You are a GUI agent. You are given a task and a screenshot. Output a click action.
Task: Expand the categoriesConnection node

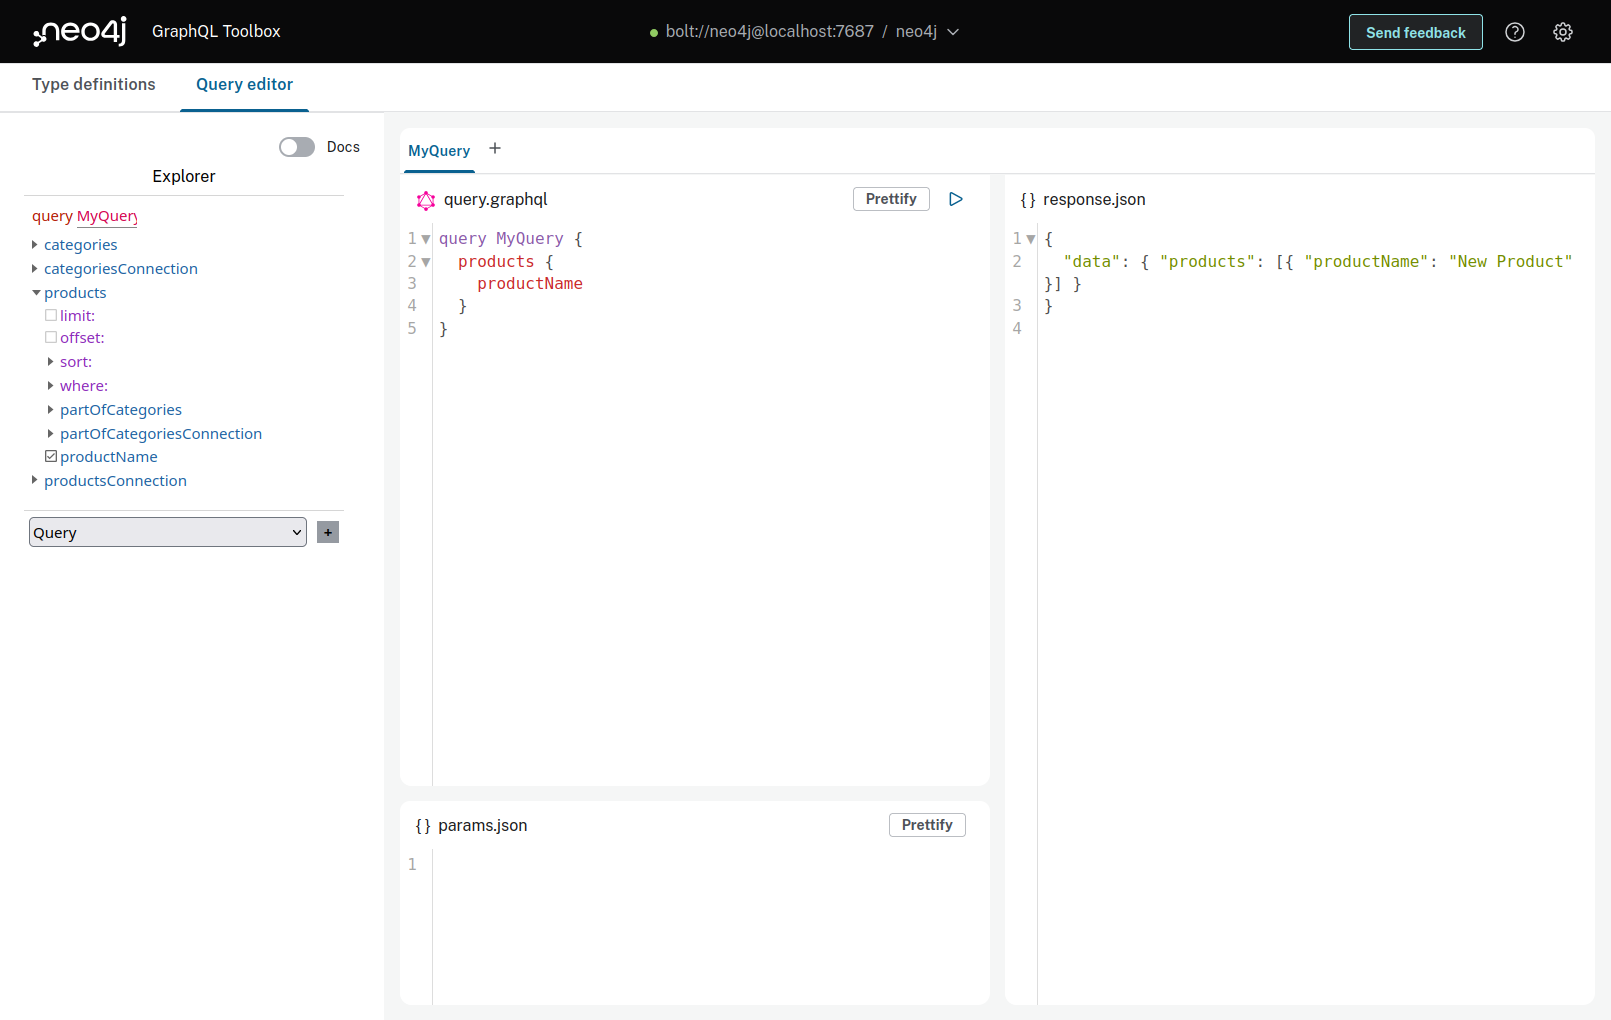pyautogui.click(x=35, y=268)
